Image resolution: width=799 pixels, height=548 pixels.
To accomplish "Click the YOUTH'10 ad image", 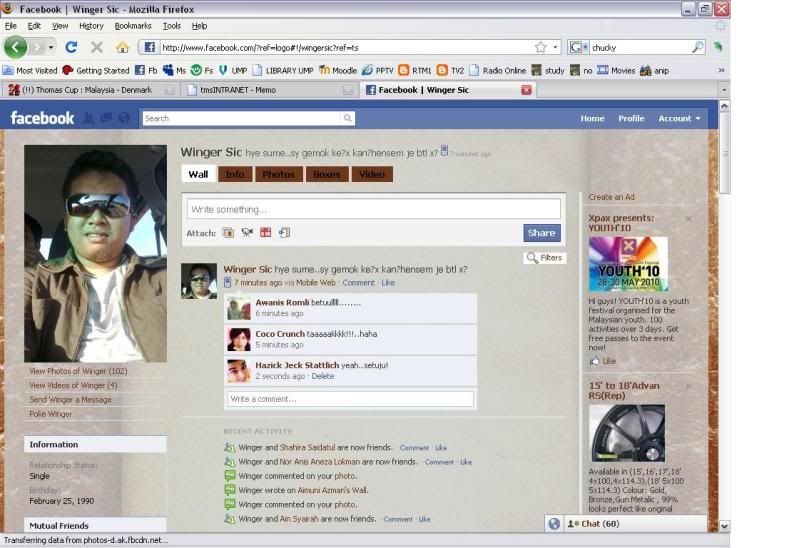I will [x=628, y=264].
